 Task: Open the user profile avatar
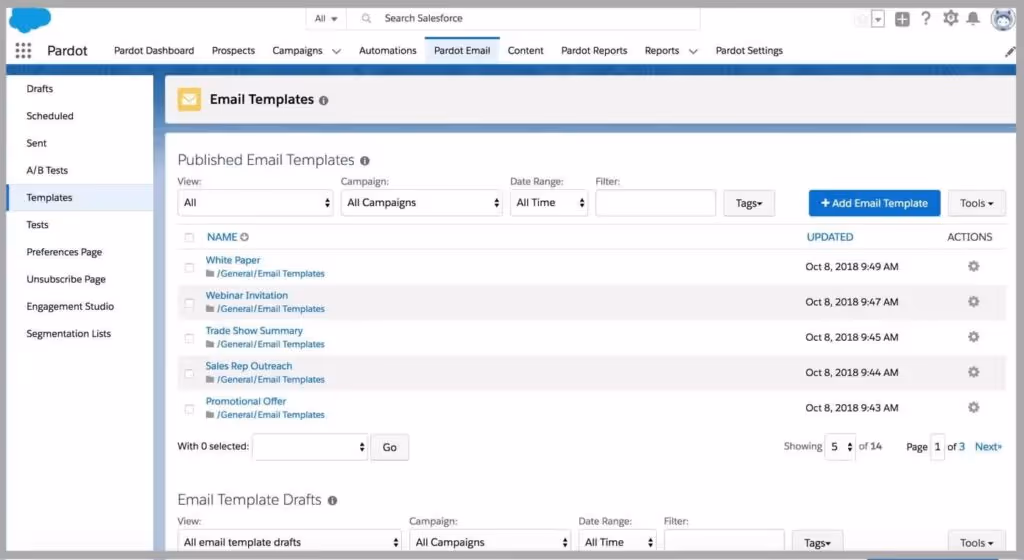click(x=1002, y=19)
